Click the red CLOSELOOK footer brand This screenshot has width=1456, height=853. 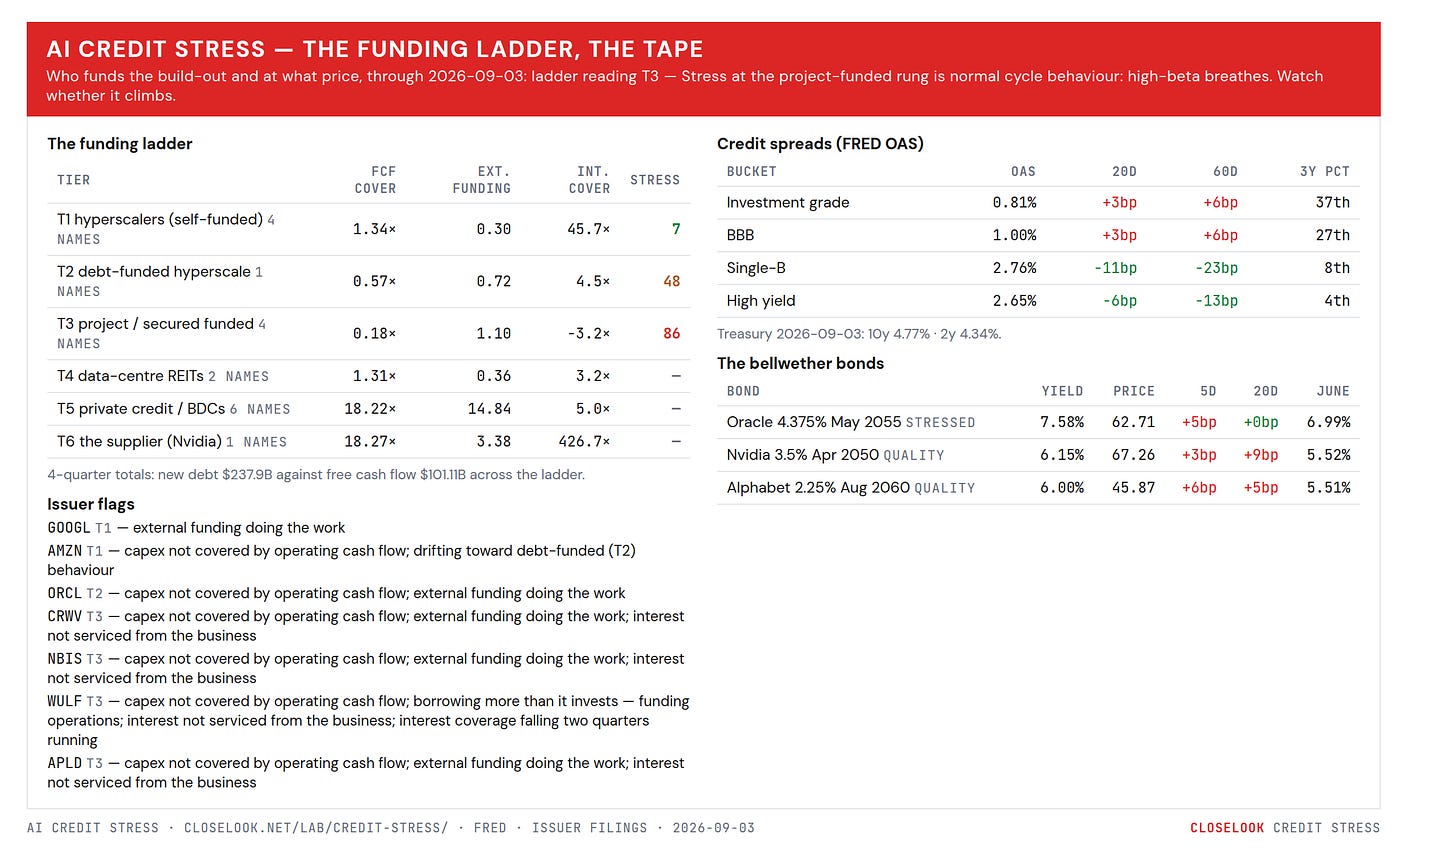(1227, 828)
